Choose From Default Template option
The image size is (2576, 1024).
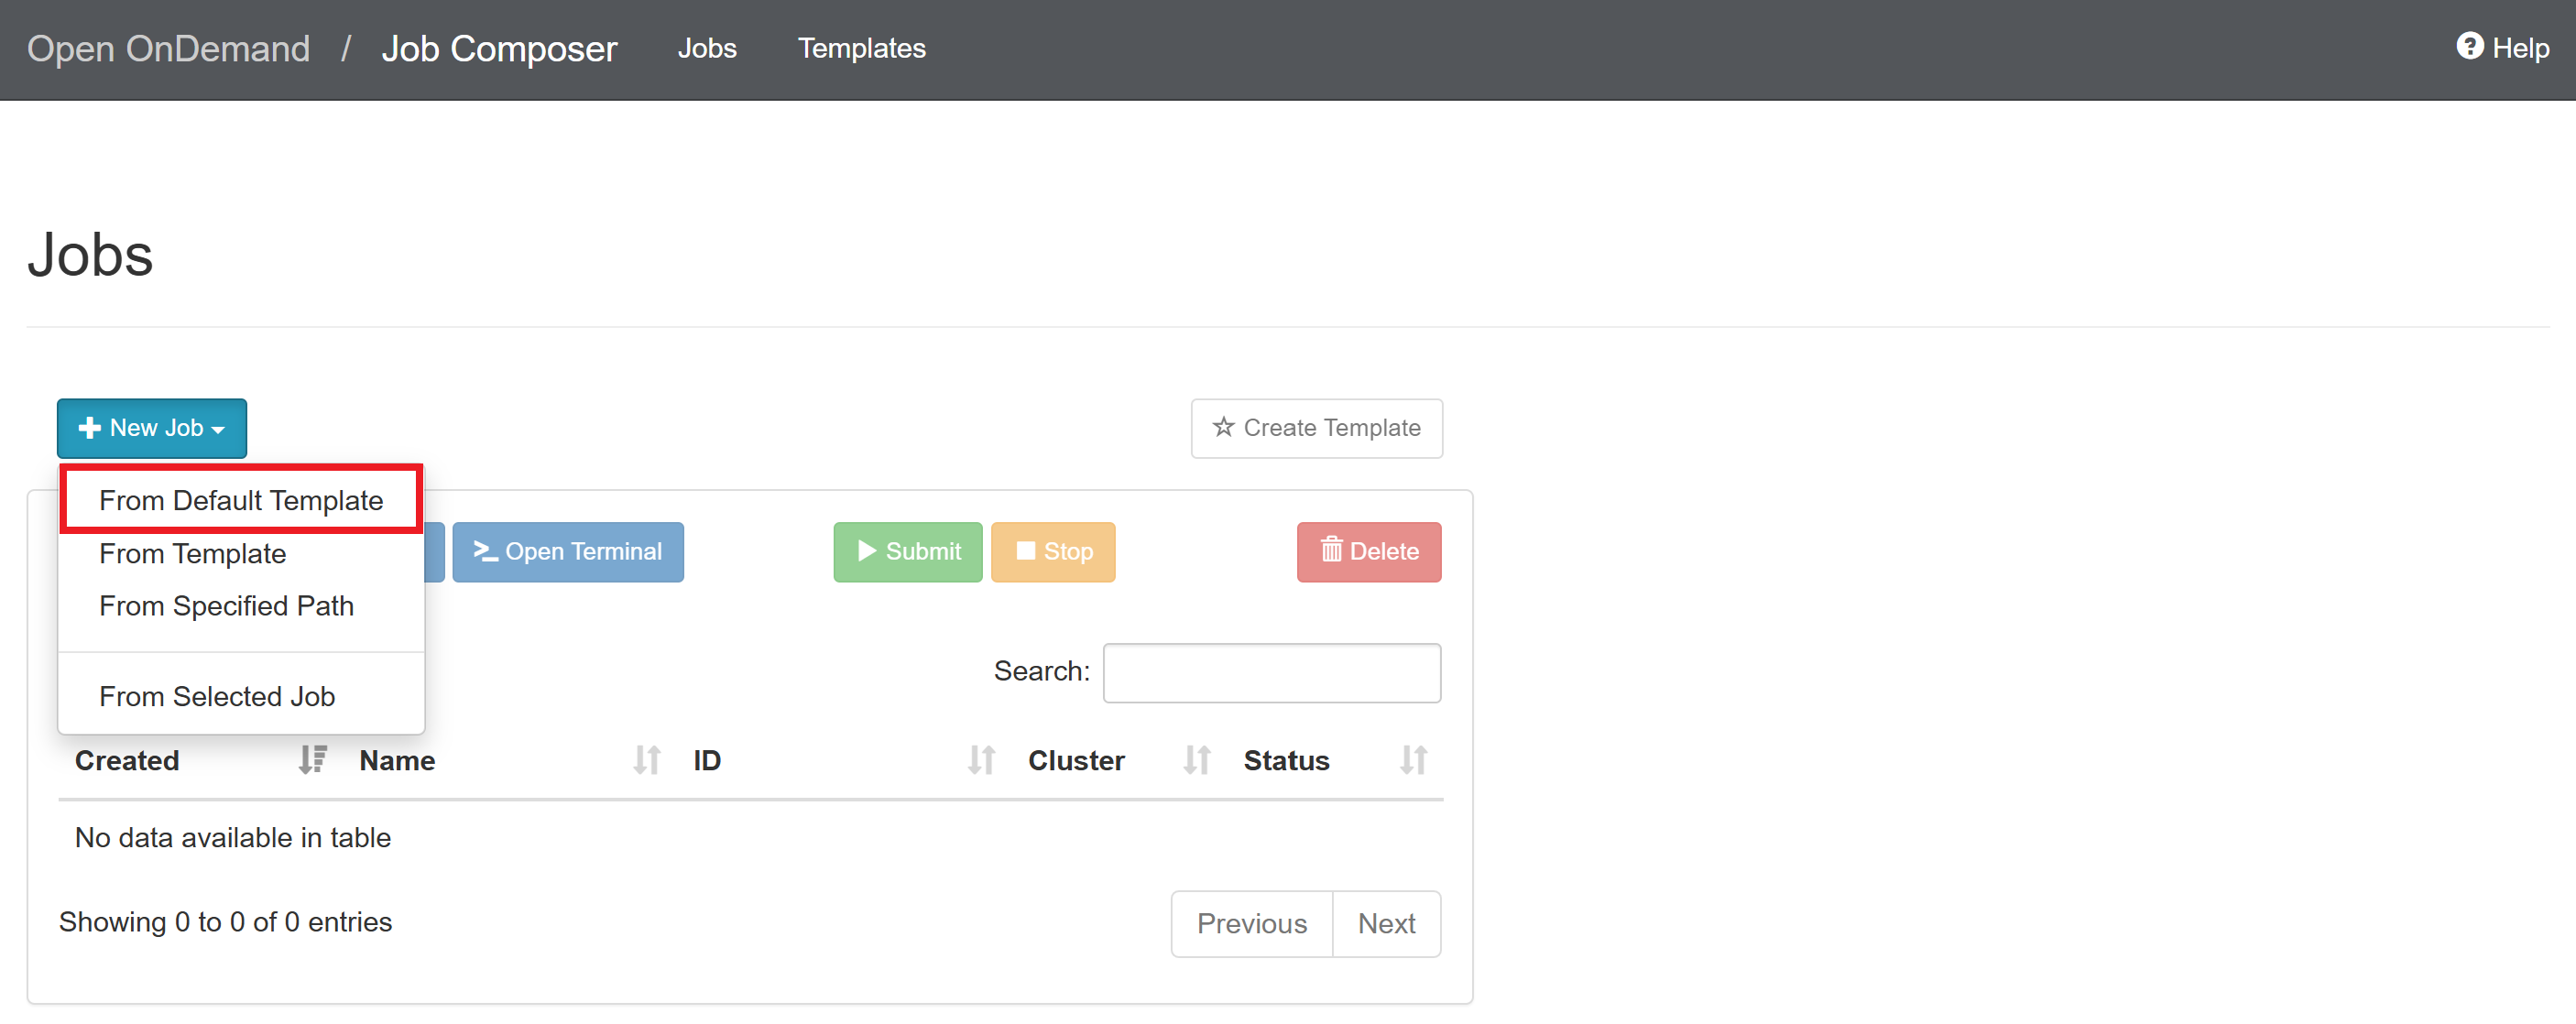point(241,500)
